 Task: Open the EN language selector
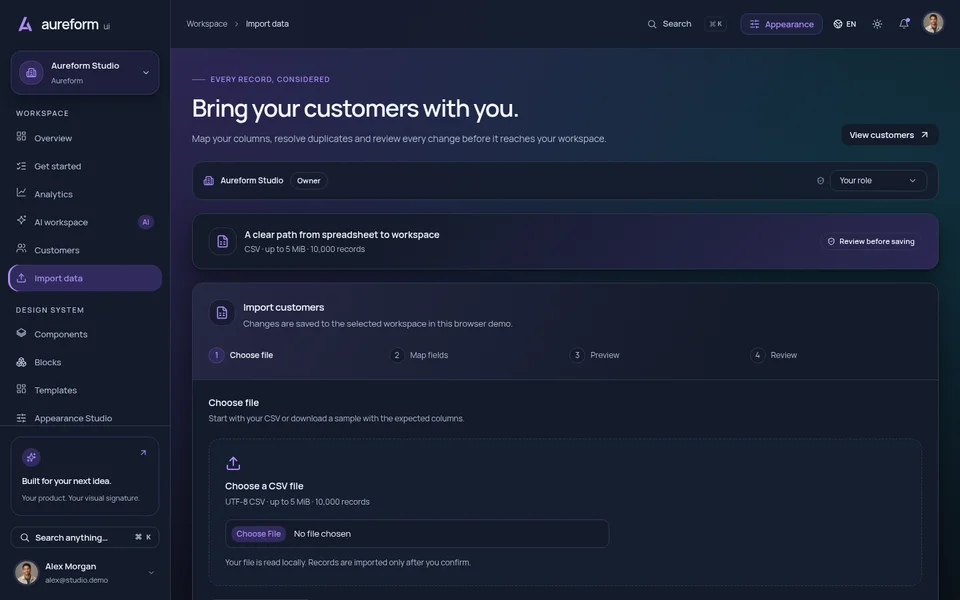tap(845, 24)
